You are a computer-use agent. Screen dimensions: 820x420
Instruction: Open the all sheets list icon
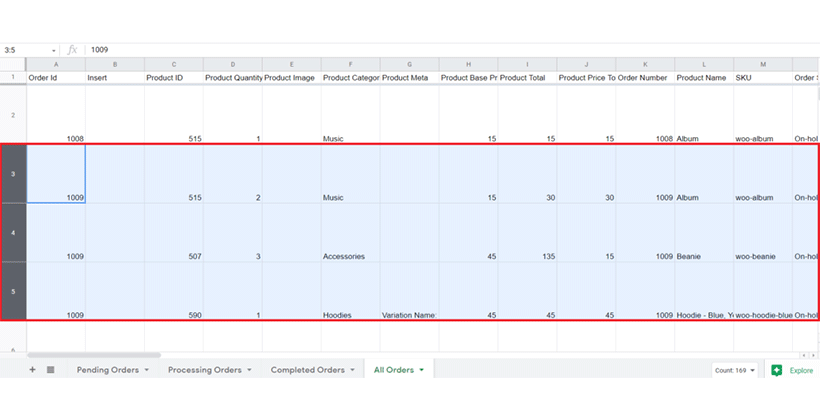pos(51,370)
